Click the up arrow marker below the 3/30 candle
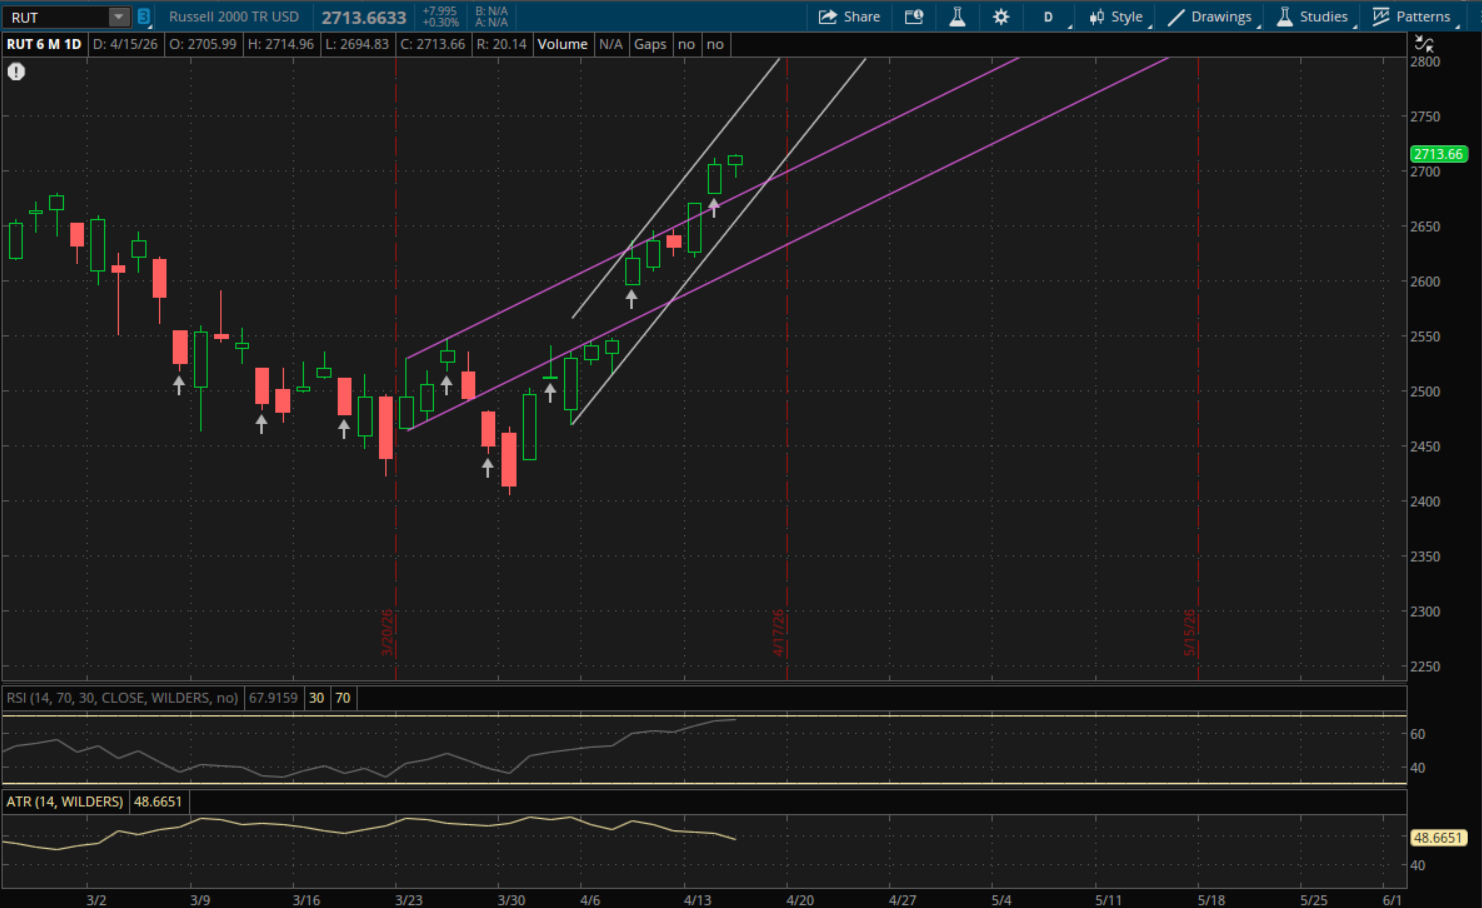Image resolution: width=1482 pixels, height=908 pixels. 488,467
